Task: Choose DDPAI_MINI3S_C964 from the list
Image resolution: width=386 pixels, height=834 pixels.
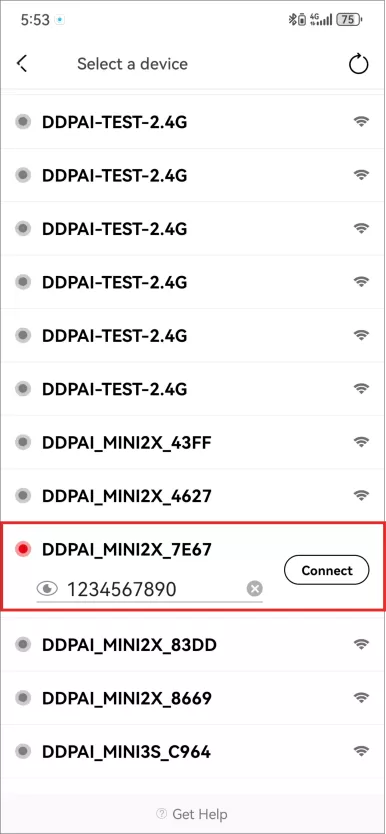Action: (193, 752)
